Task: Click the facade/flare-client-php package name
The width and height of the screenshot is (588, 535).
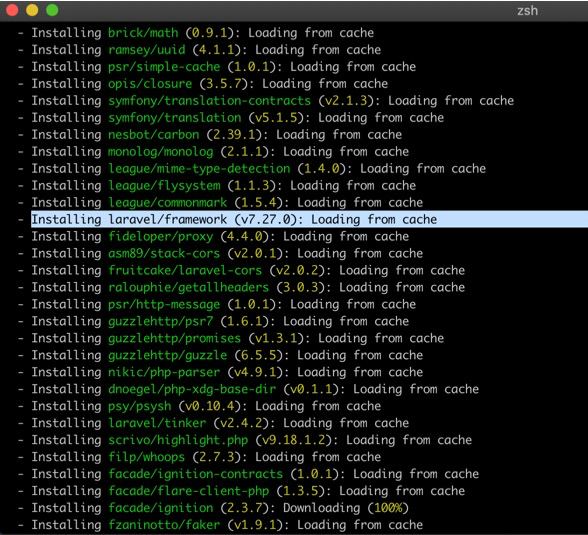Action: pos(189,491)
